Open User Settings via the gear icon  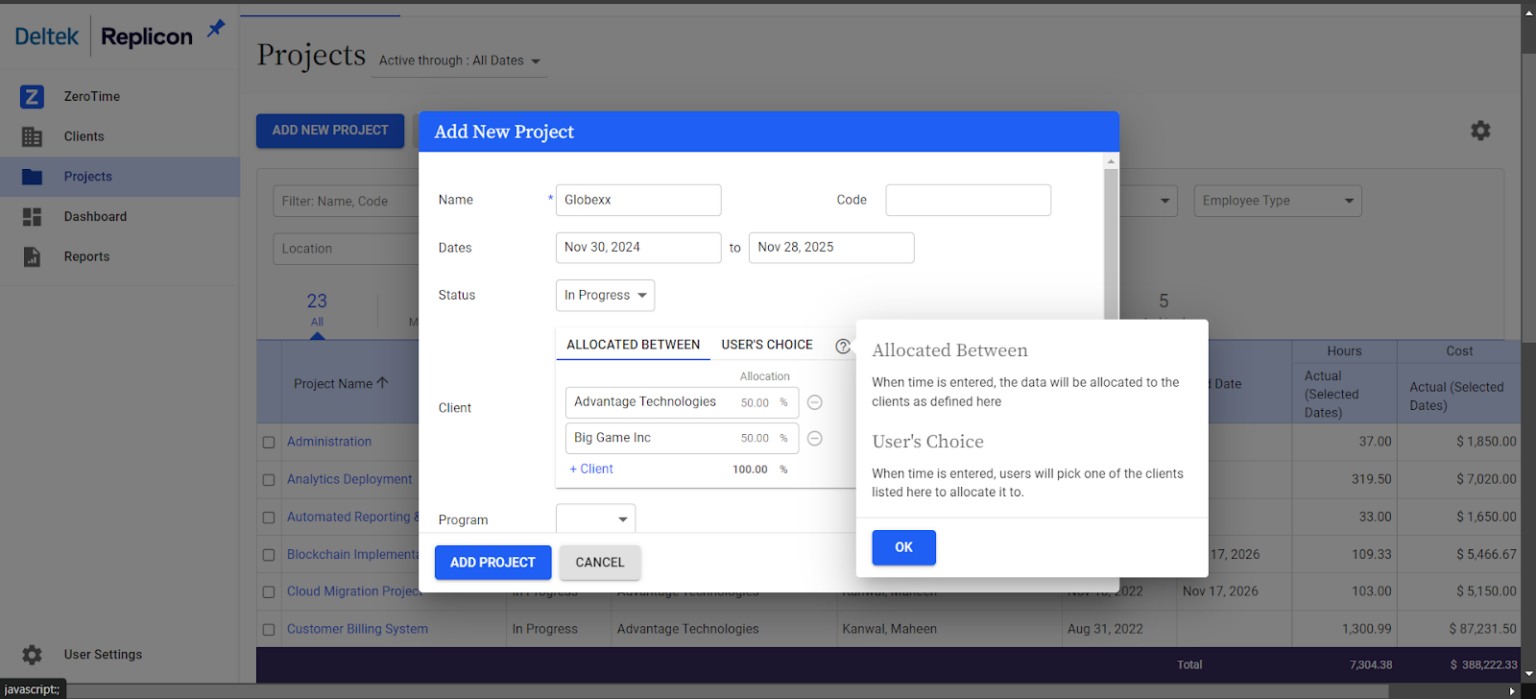pyautogui.click(x=30, y=654)
